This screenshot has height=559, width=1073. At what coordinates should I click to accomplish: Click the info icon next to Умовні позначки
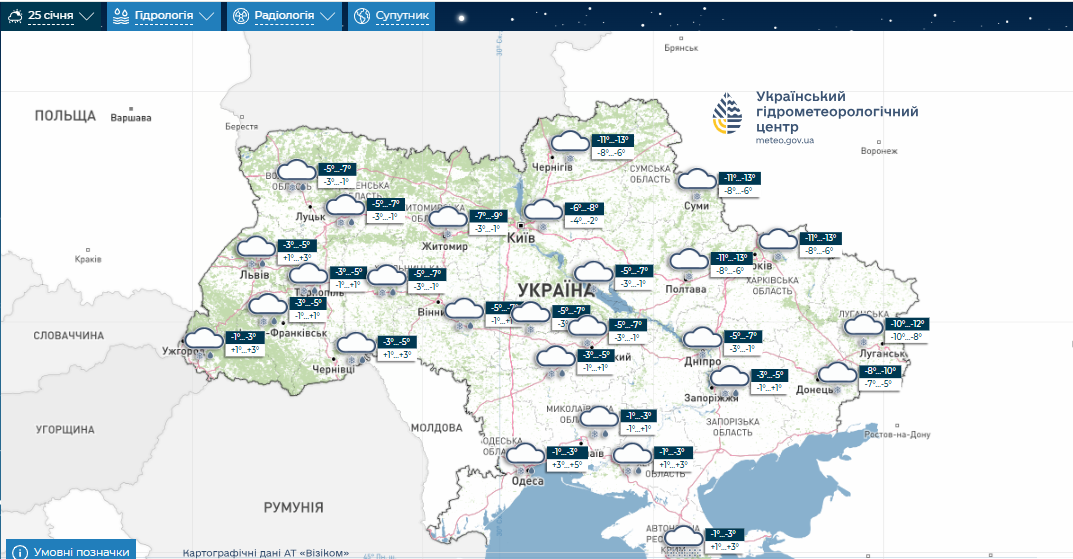[x=20, y=551]
